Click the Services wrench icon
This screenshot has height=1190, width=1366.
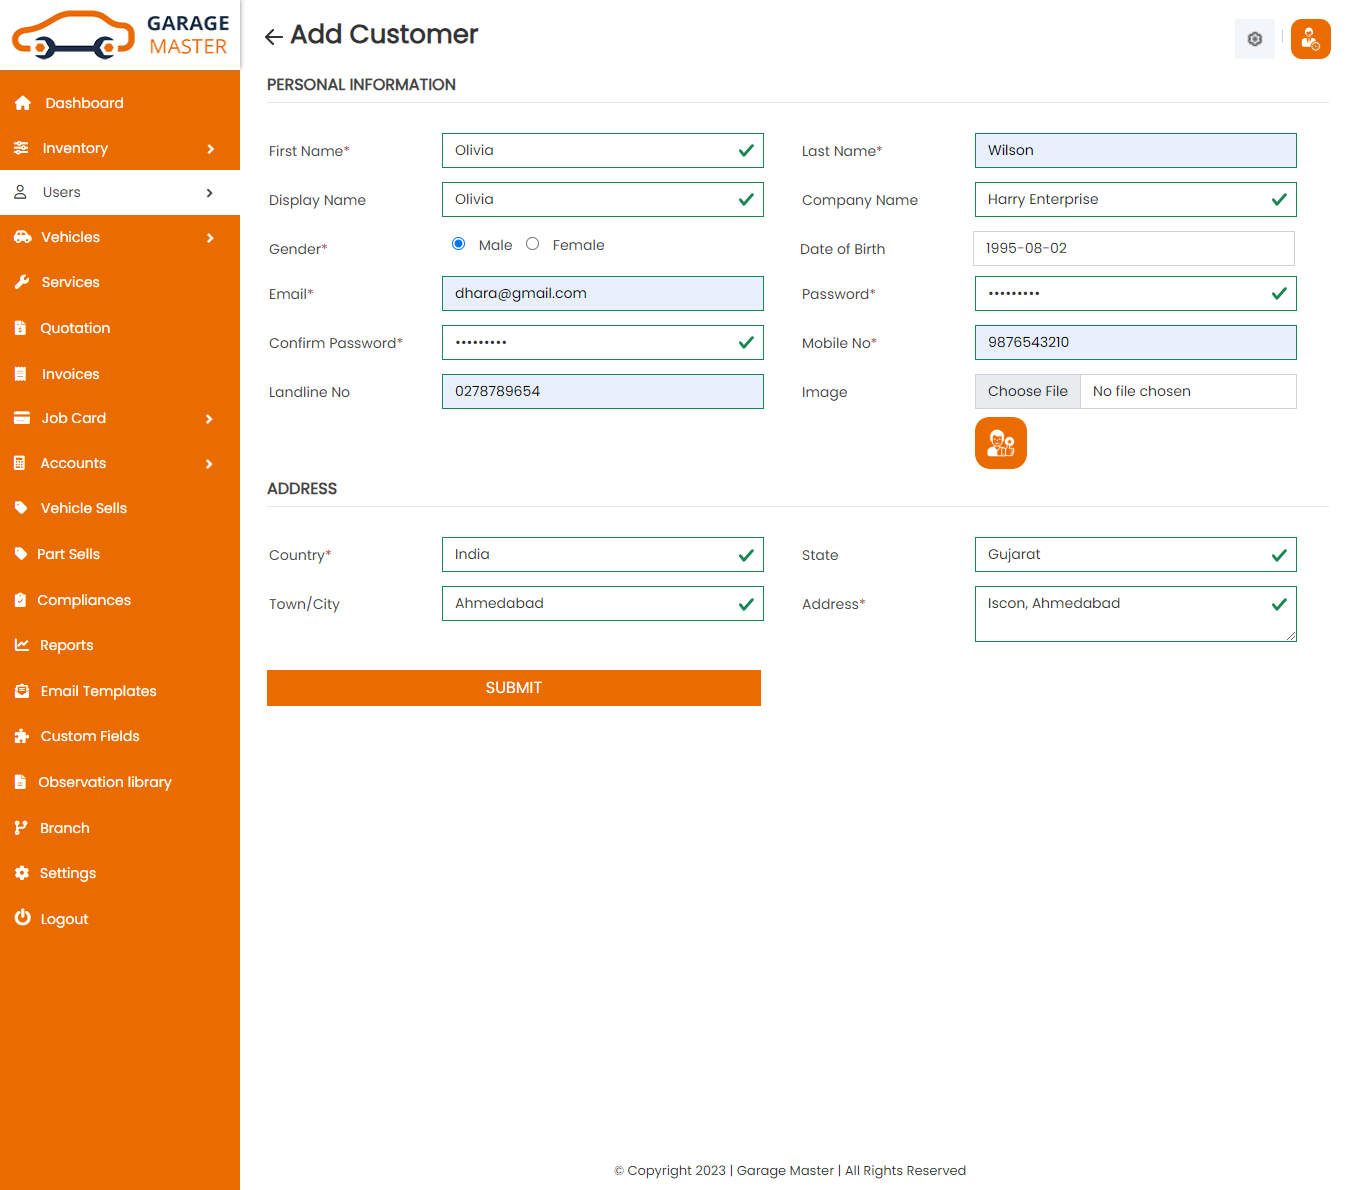point(22,282)
